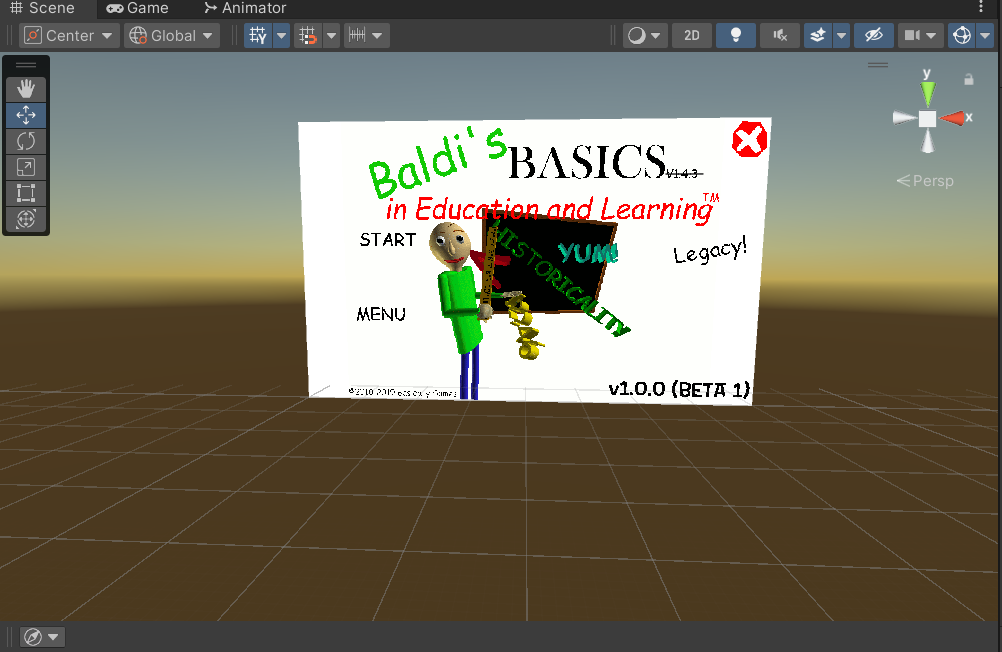Screen dimensions: 1002x652
Task: Select the START text on the canvas
Action: click(x=387, y=240)
